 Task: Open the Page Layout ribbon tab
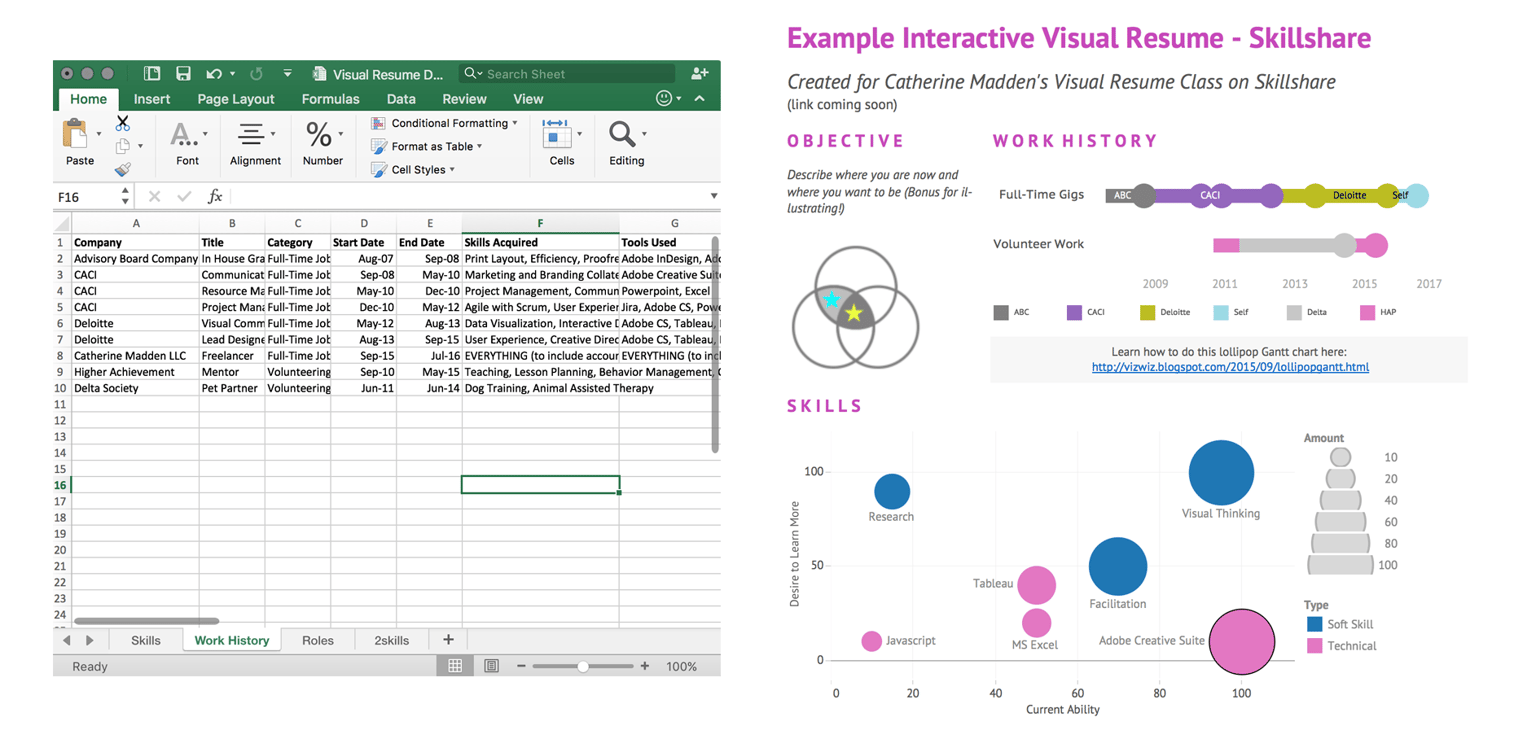(x=236, y=99)
